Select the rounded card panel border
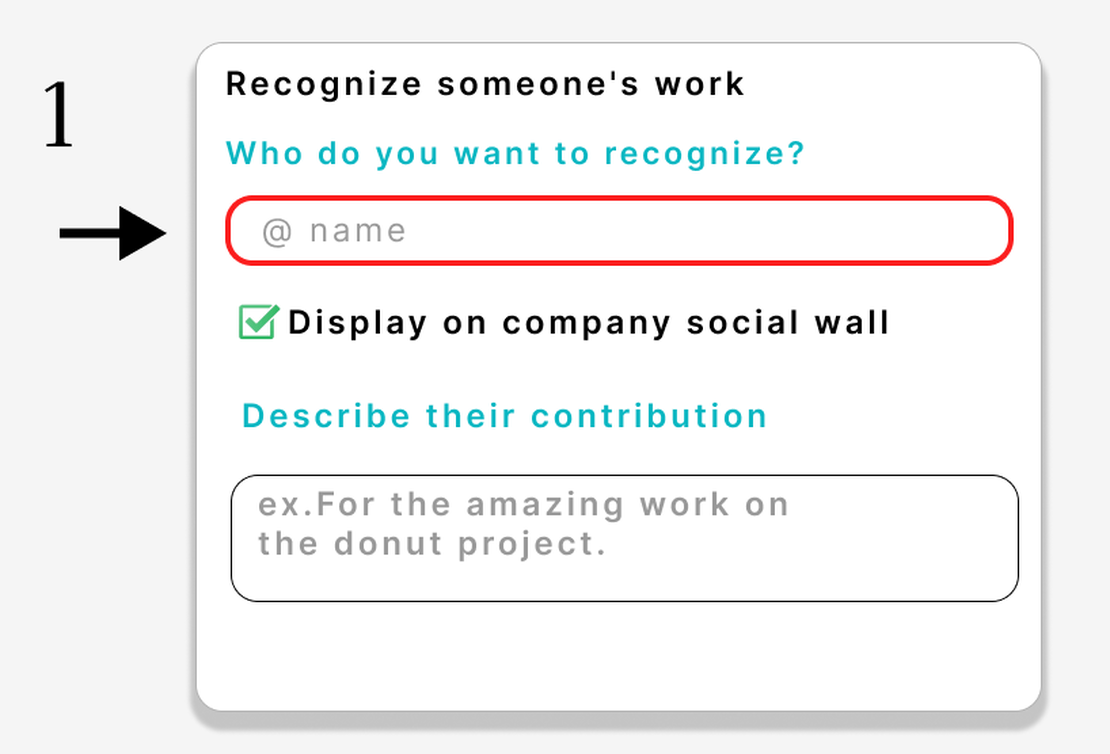Image resolution: width=1110 pixels, height=754 pixels. tap(618, 42)
